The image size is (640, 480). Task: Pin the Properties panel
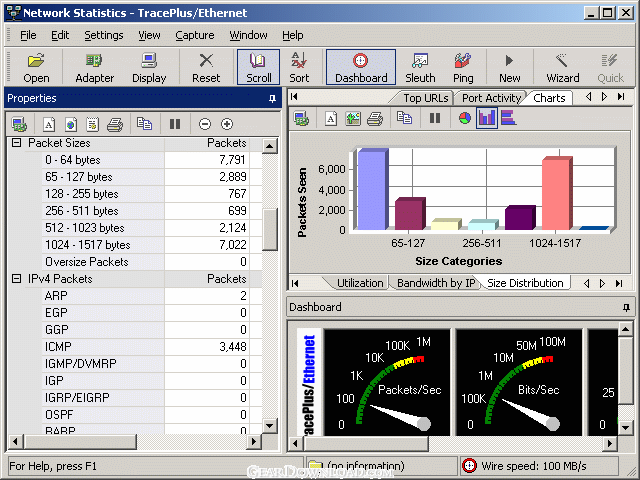pos(272,98)
